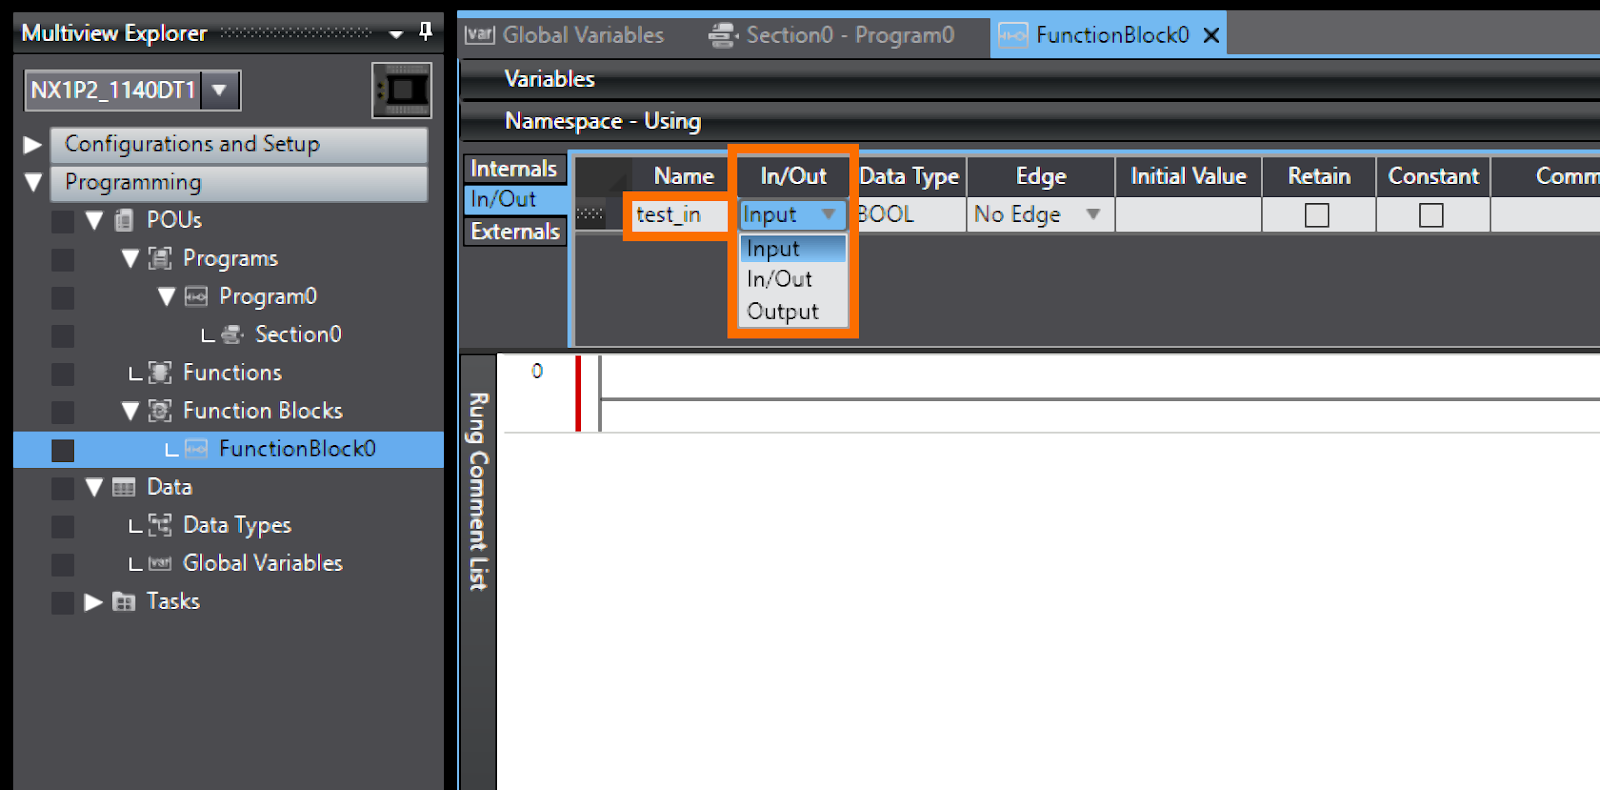Click the Data table icon
Image resolution: width=1600 pixels, height=790 pixels.
coord(124,487)
